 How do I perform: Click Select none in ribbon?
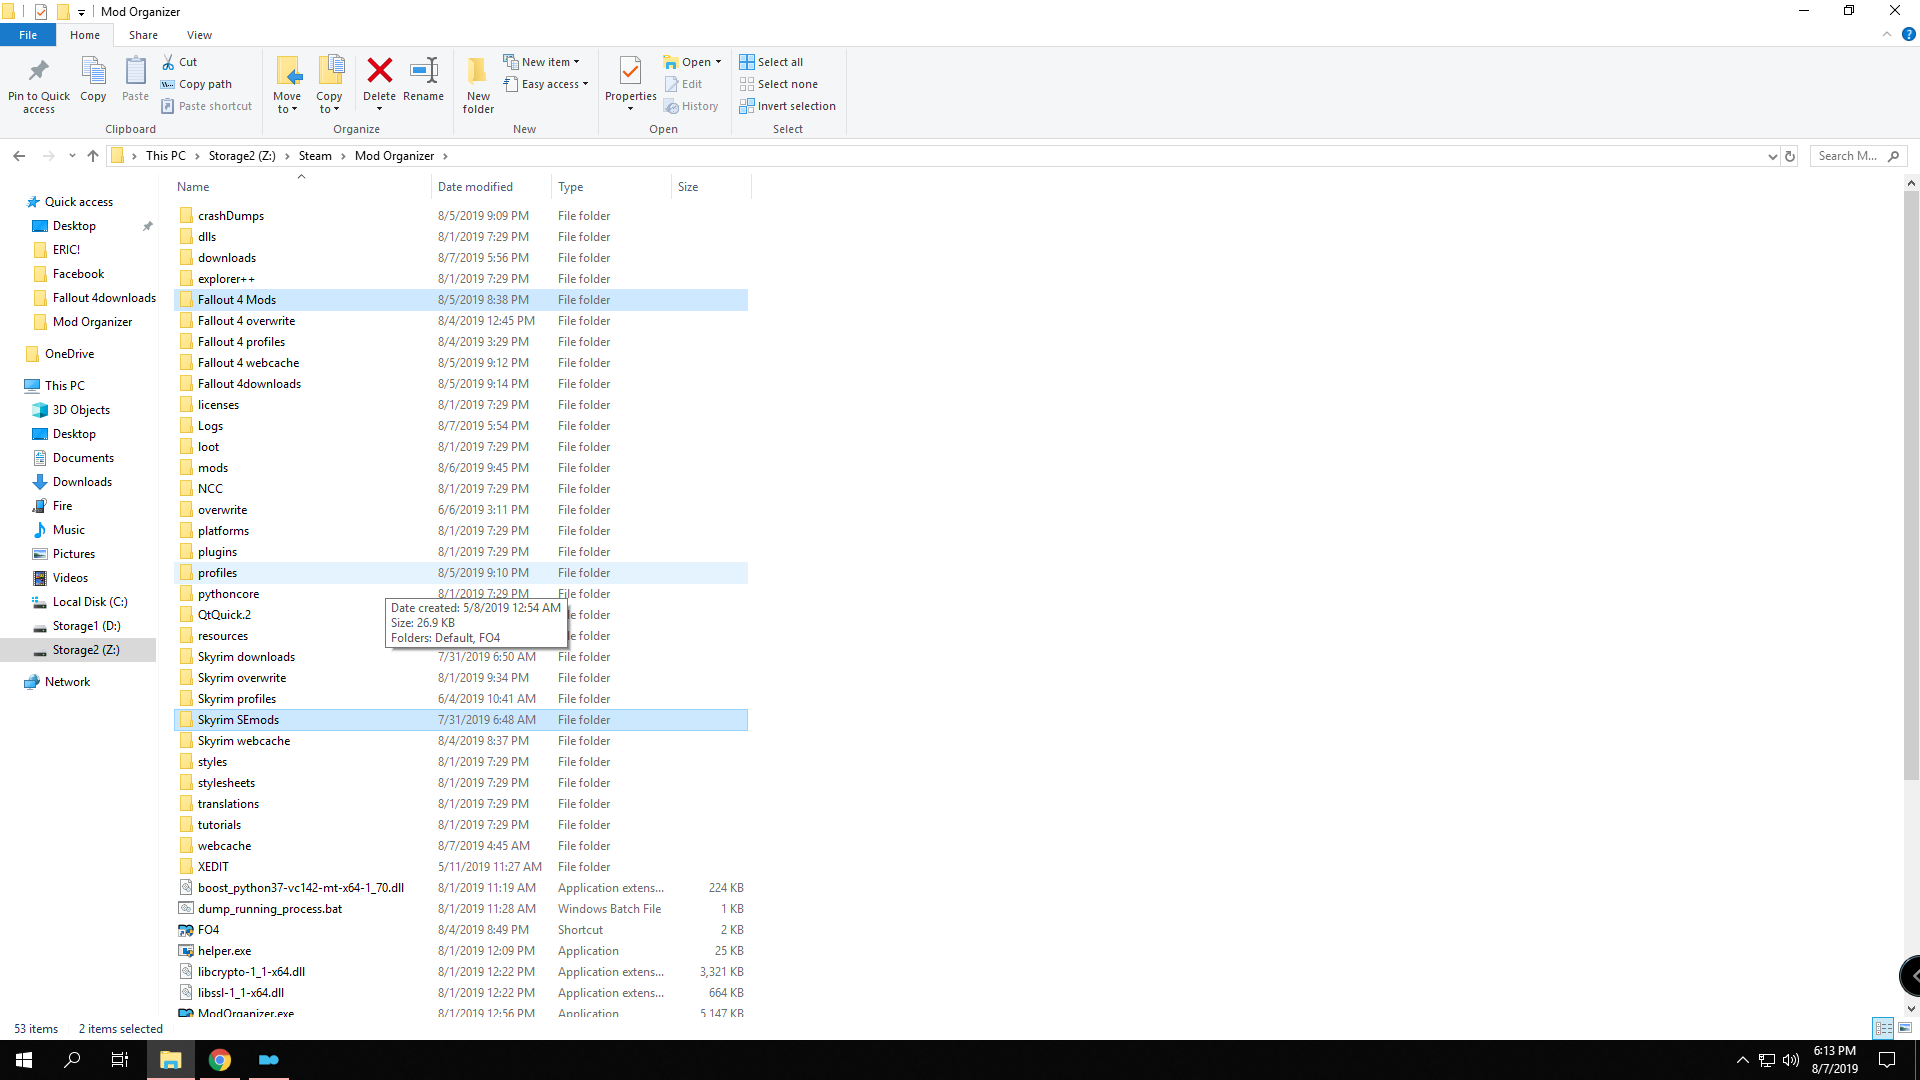[779, 84]
